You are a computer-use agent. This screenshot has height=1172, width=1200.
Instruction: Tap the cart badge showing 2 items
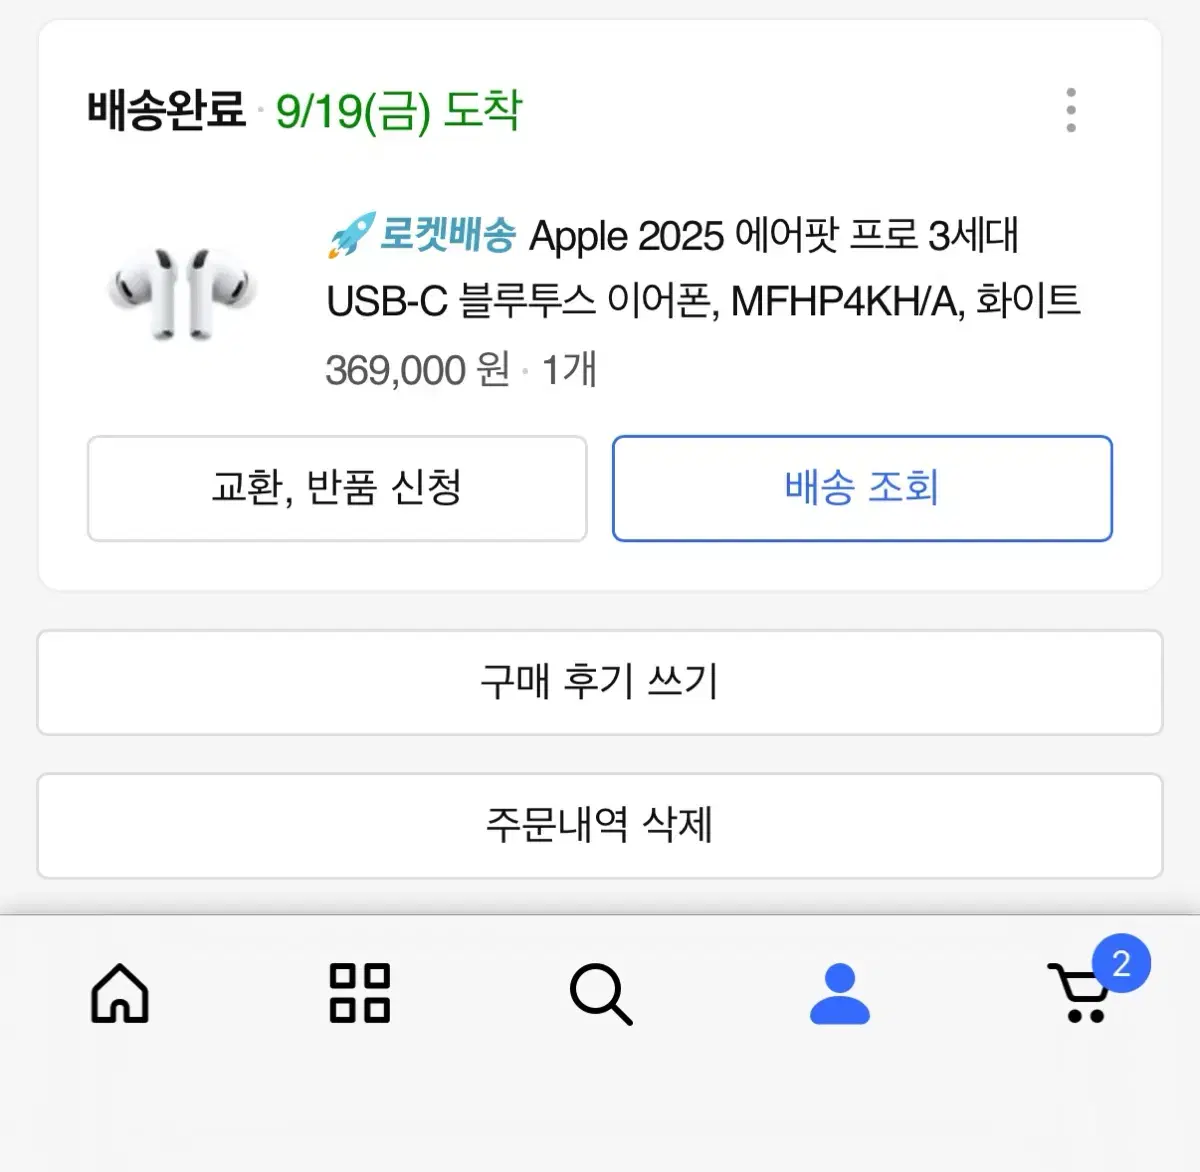1122,963
